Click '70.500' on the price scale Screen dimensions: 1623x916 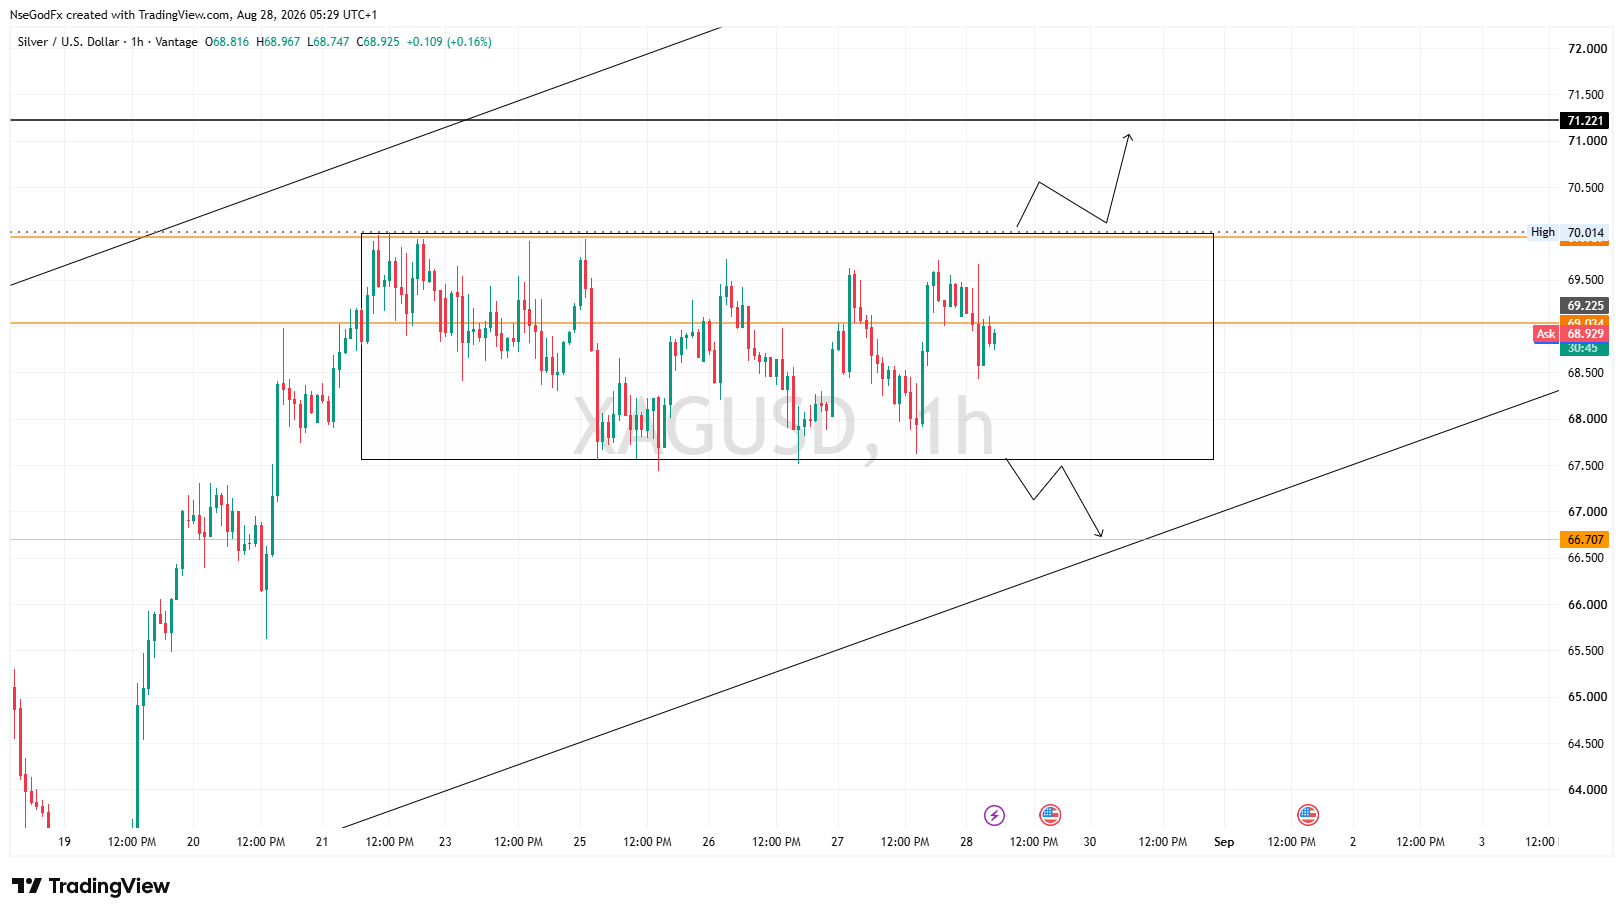1587,188
